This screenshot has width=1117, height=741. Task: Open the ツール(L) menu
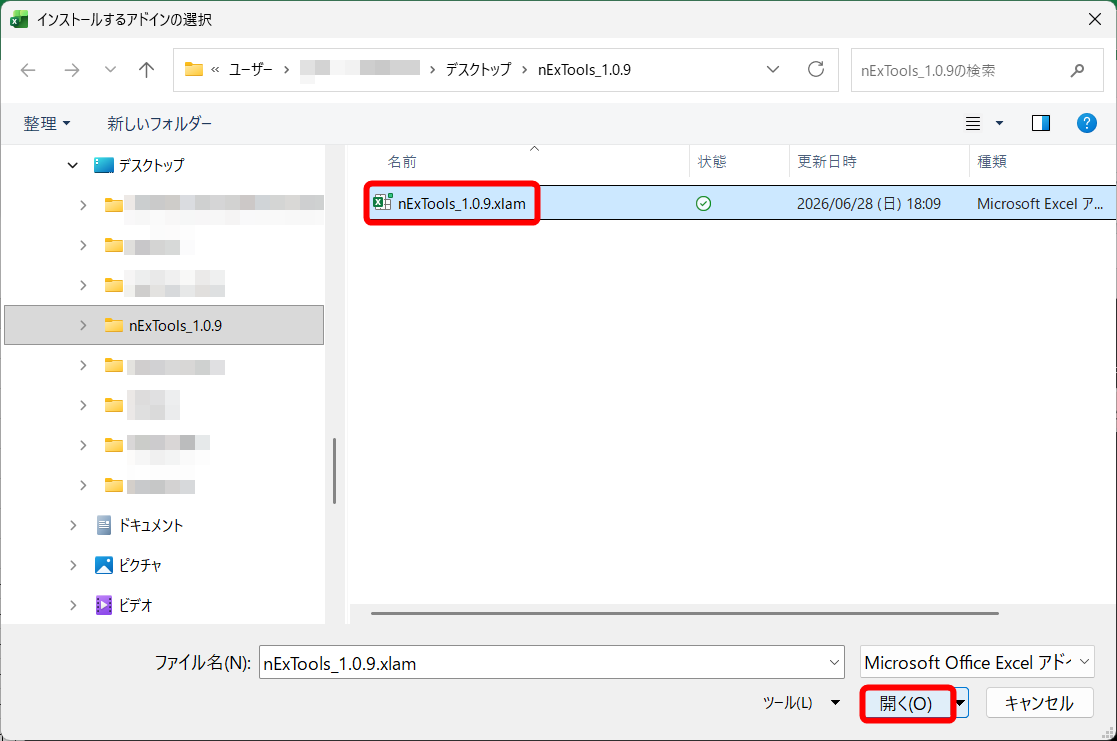click(x=801, y=703)
